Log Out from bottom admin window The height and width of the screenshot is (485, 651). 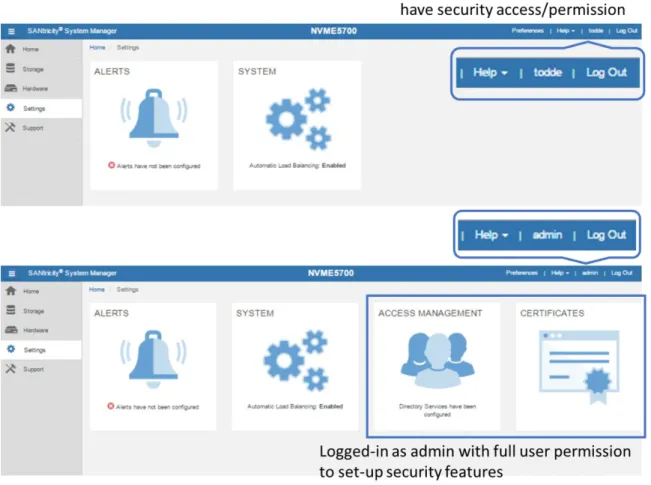pos(622,273)
